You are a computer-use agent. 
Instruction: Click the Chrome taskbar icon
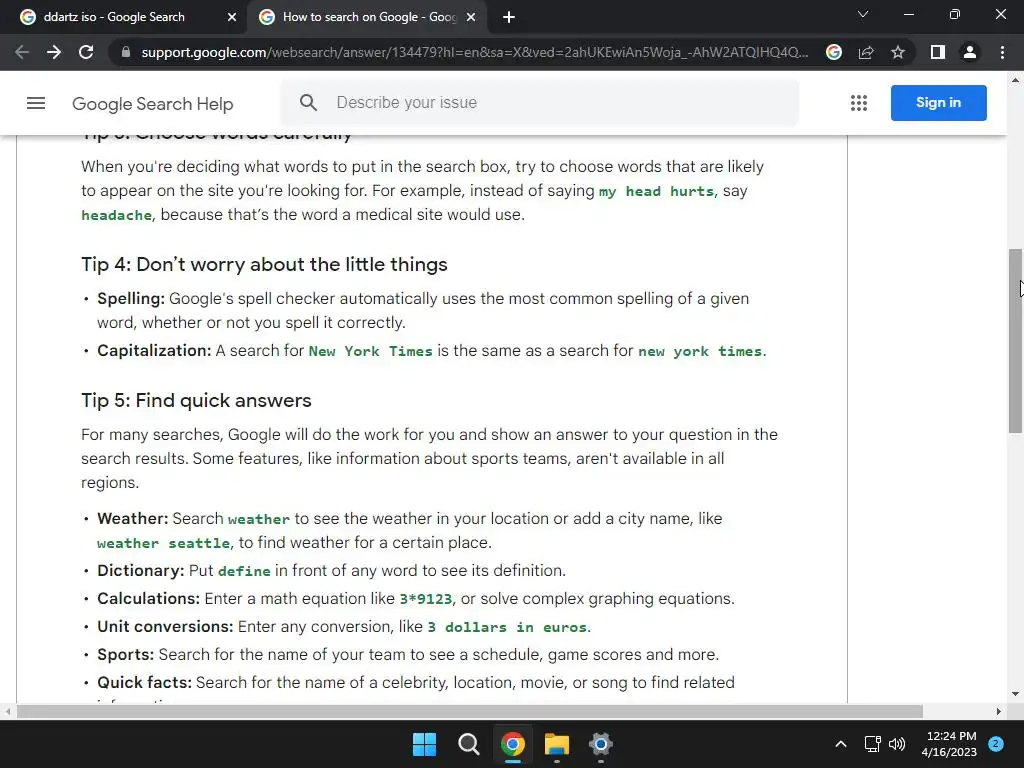513,744
